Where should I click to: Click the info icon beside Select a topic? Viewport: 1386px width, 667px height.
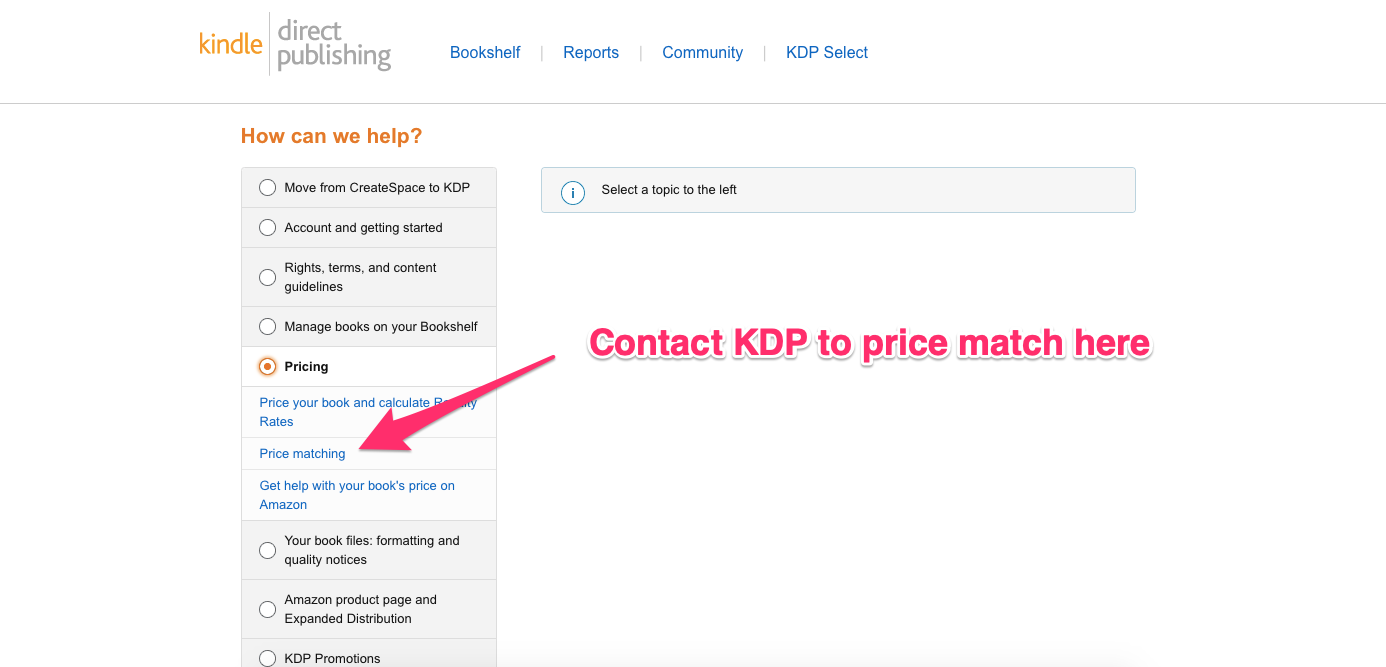573,193
